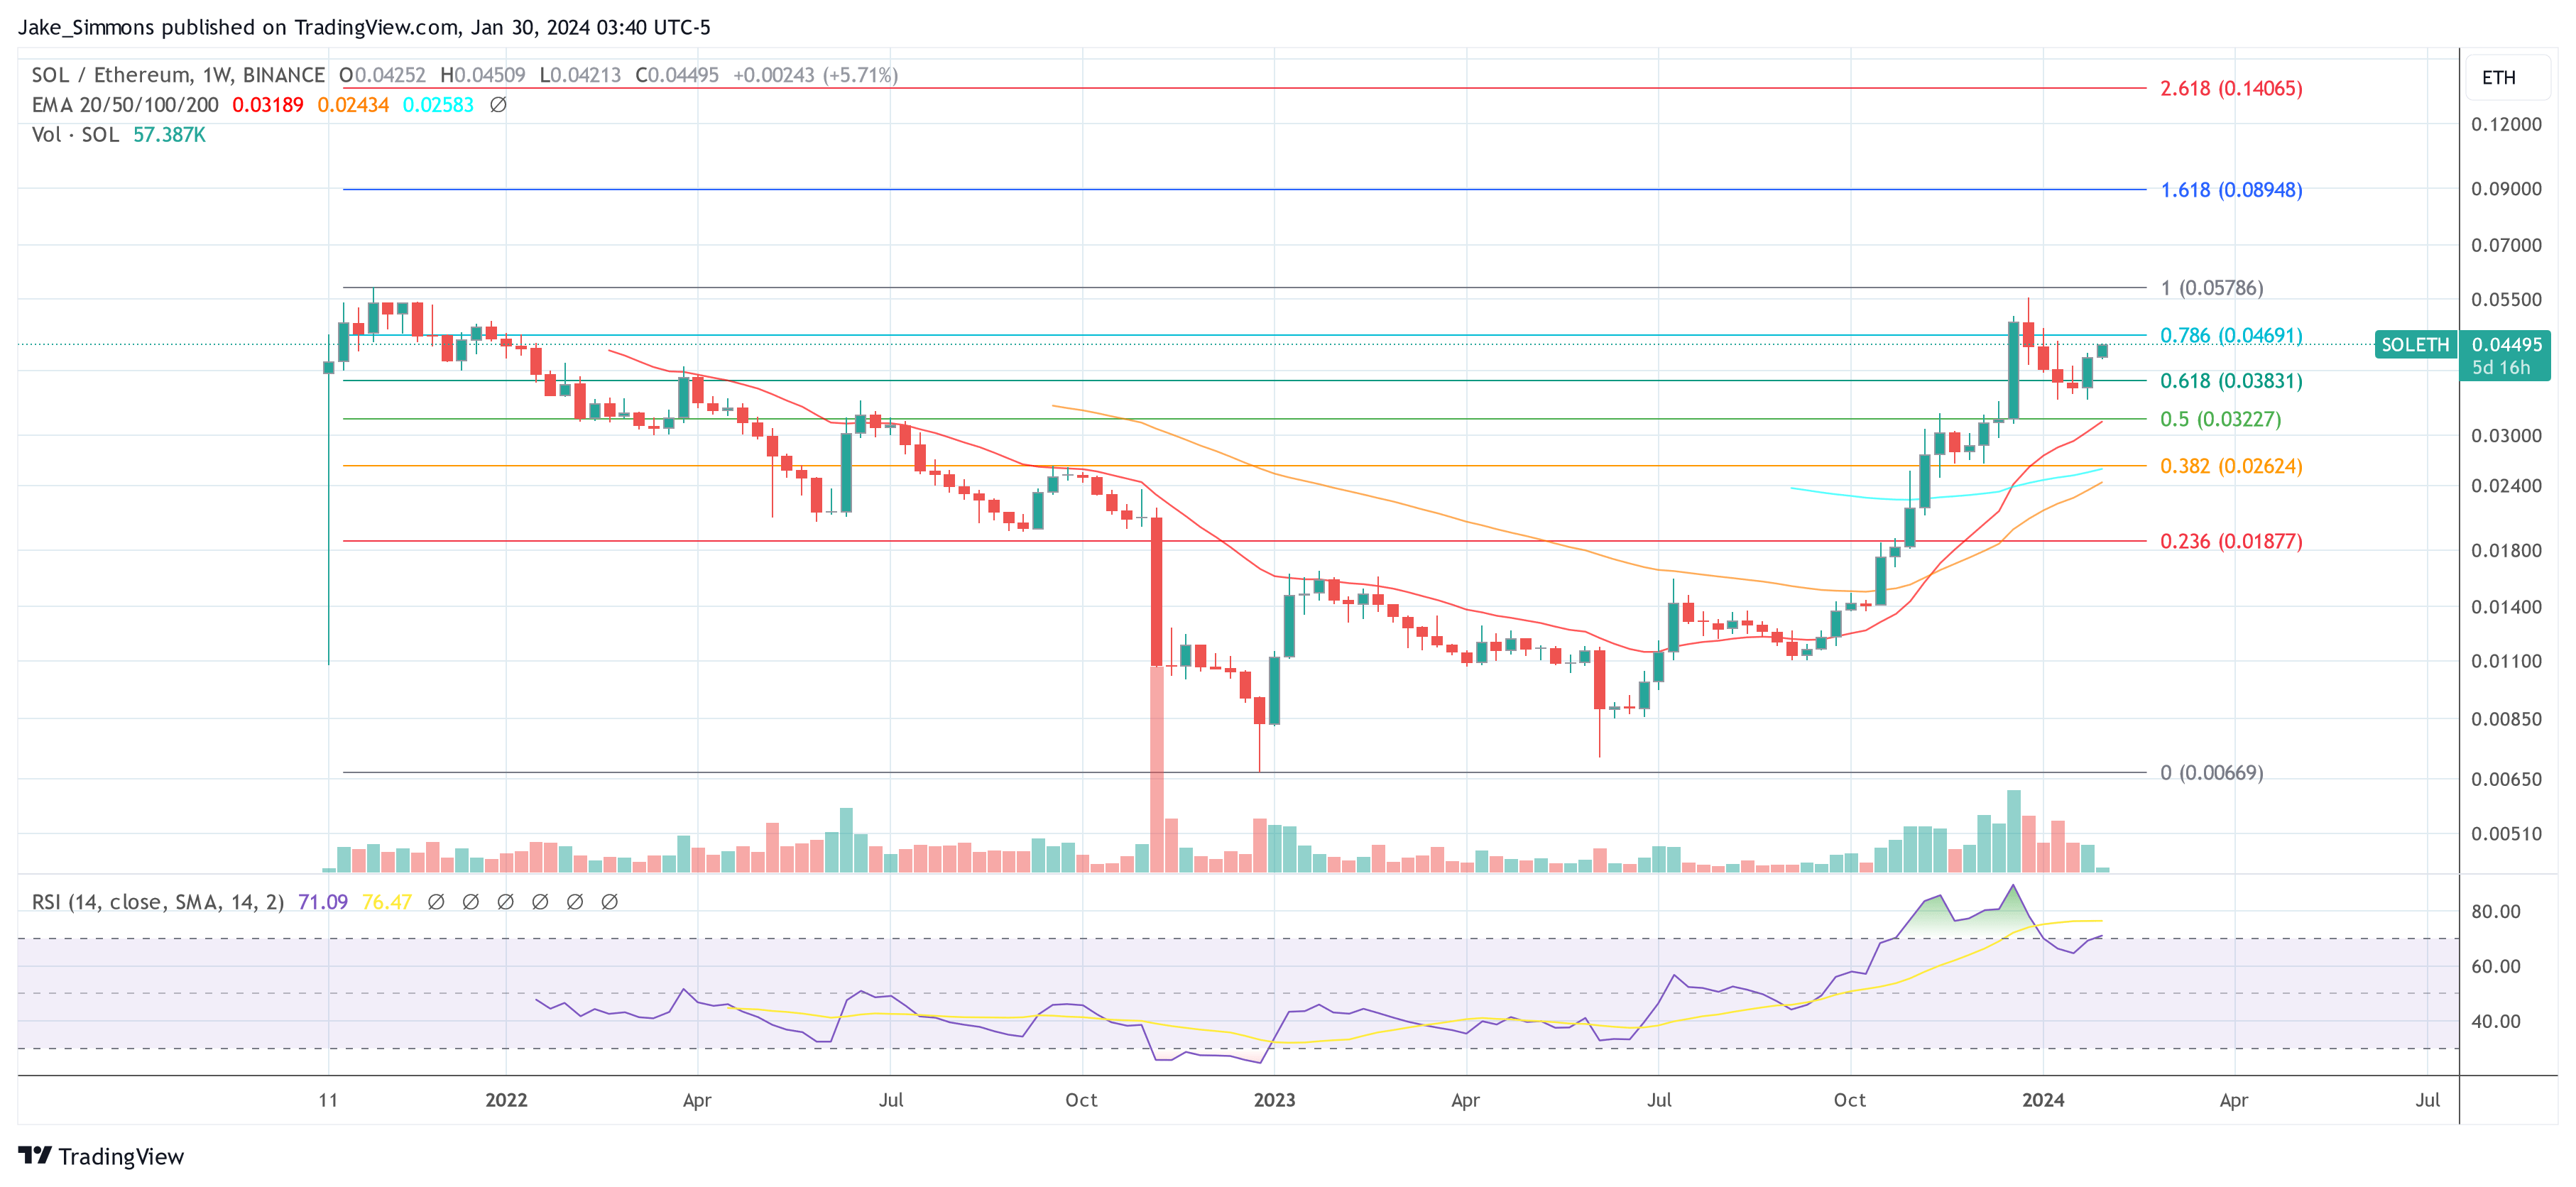Click the 40.00 RSI axis tick

2496,1022
